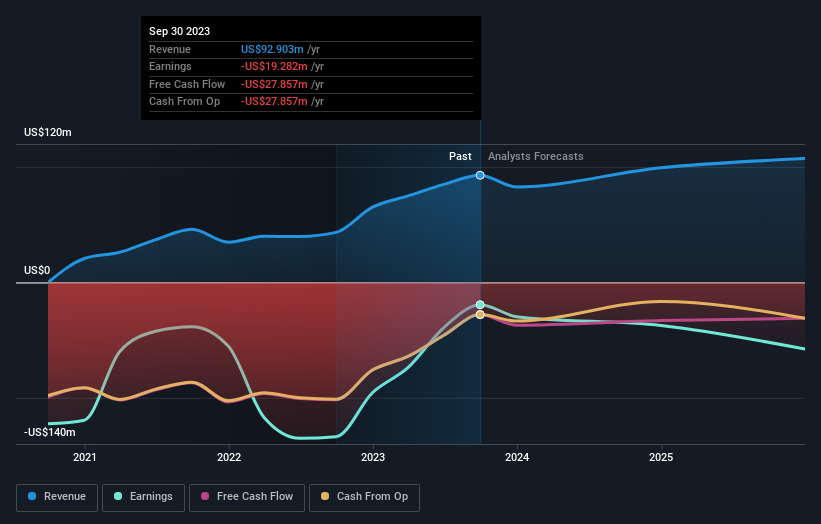Click the 2021 x-axis label
This screenshot has height=524, width=821.
coord(85,458)
